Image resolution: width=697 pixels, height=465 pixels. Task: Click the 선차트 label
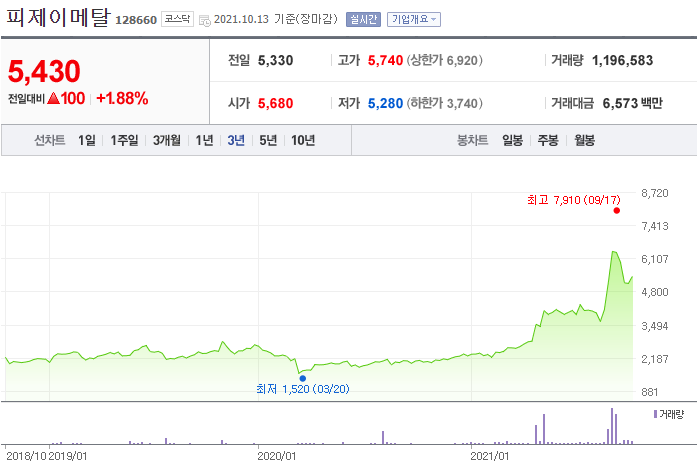(x=49, y=140)
